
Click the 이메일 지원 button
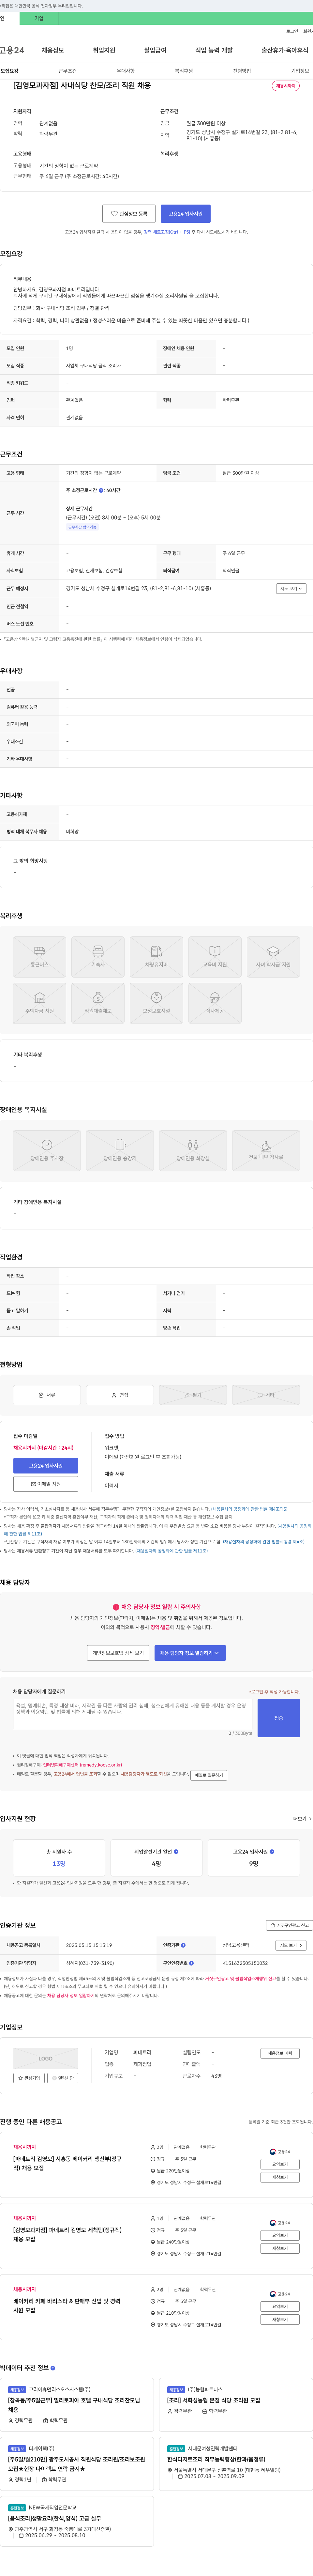click(46, 1484)
